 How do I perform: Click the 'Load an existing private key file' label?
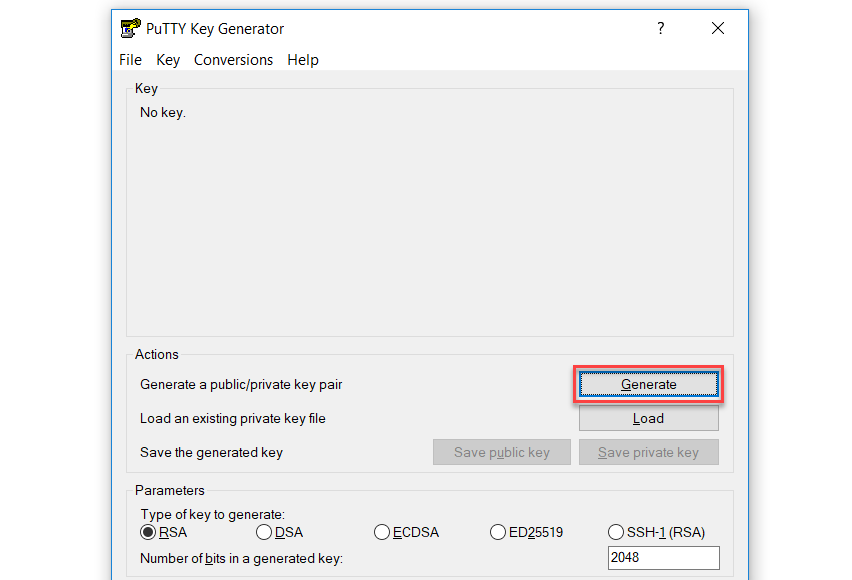point(233,419)
